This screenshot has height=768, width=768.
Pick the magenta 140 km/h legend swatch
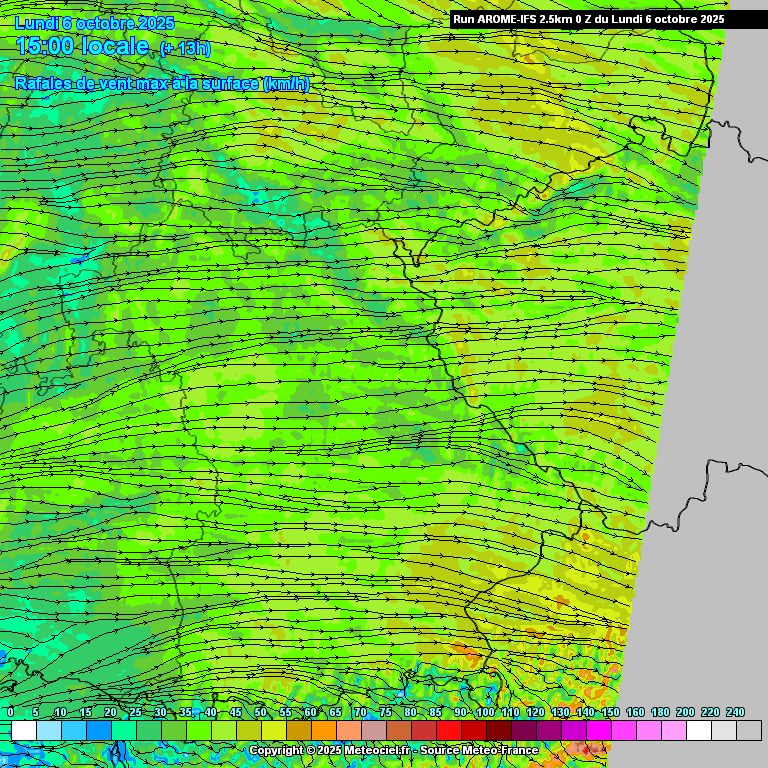click(598, 731)
